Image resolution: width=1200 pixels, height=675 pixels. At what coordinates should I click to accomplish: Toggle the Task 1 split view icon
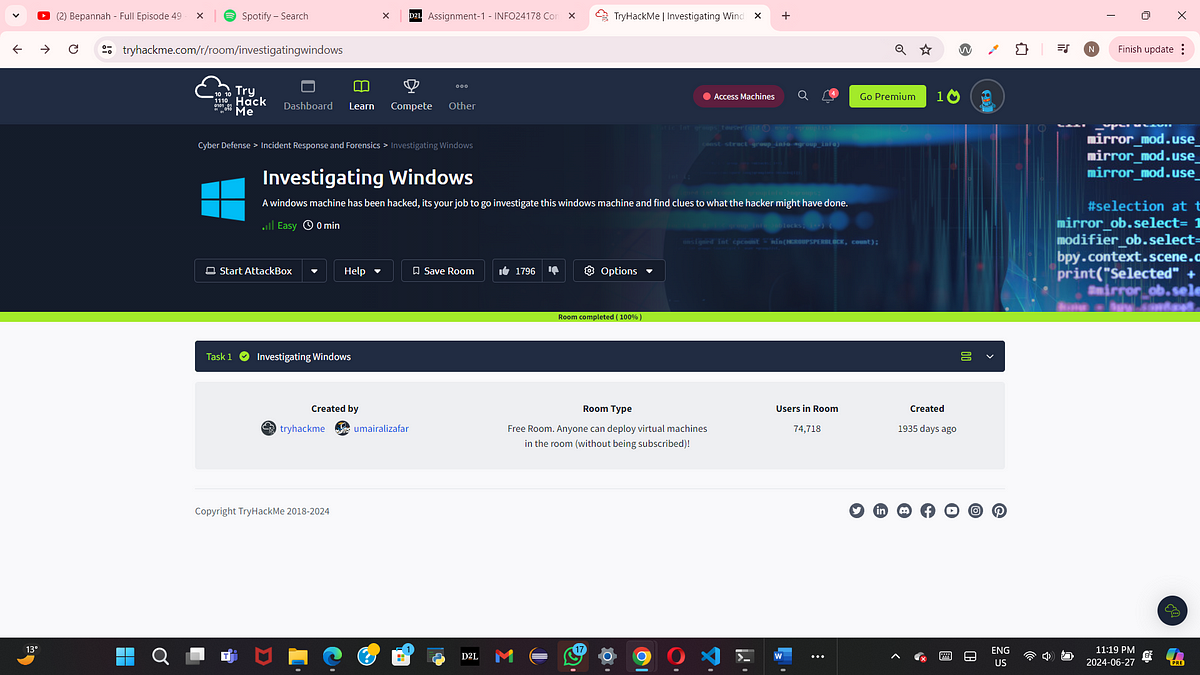(x=966, y=356)
